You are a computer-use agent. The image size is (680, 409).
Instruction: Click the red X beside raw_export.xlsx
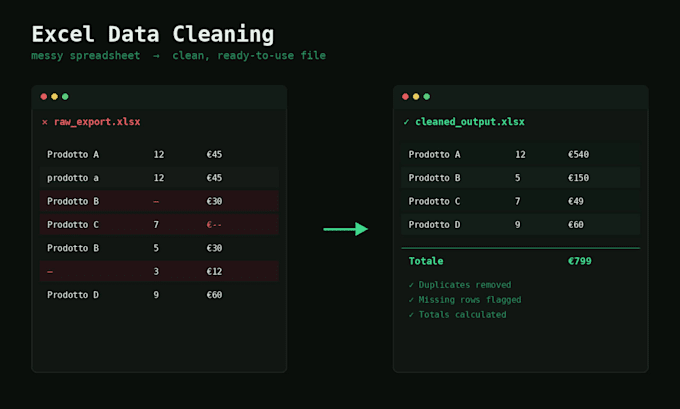click(45, 122)
